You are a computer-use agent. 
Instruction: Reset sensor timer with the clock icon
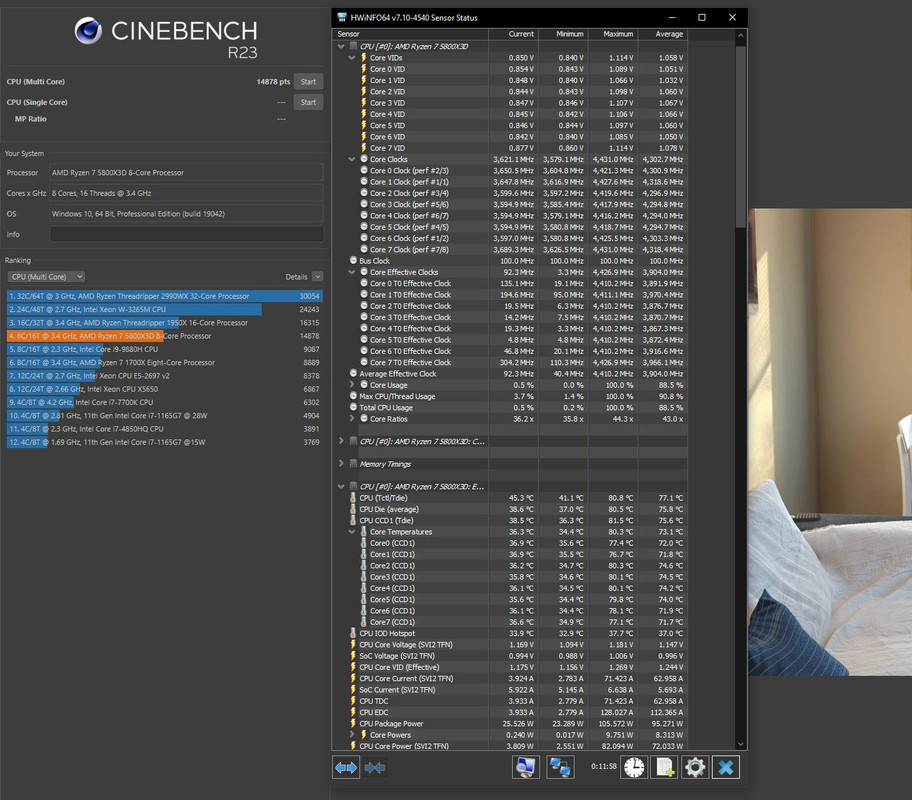[634, 767]
